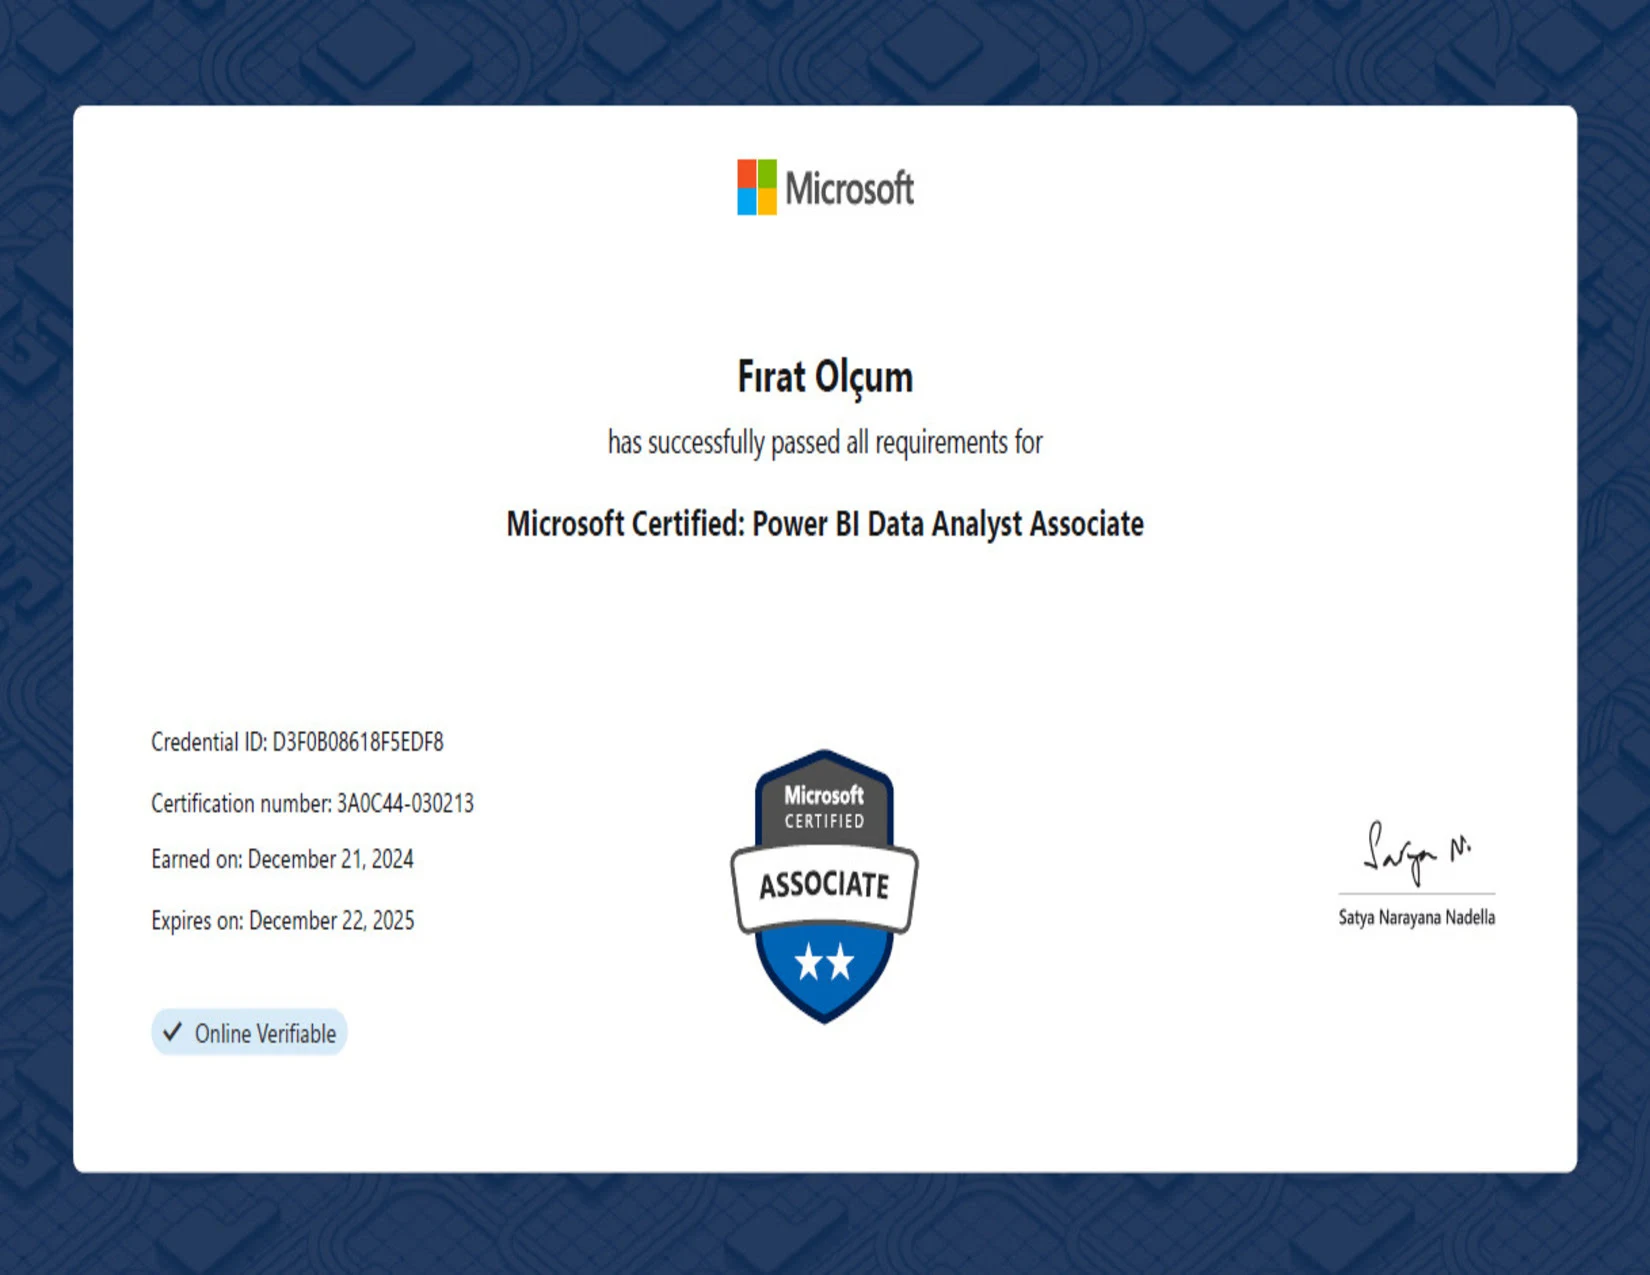Click the handwritten signature
The height and width of the screenshot is (1275, 1650).
point(1417,853)
